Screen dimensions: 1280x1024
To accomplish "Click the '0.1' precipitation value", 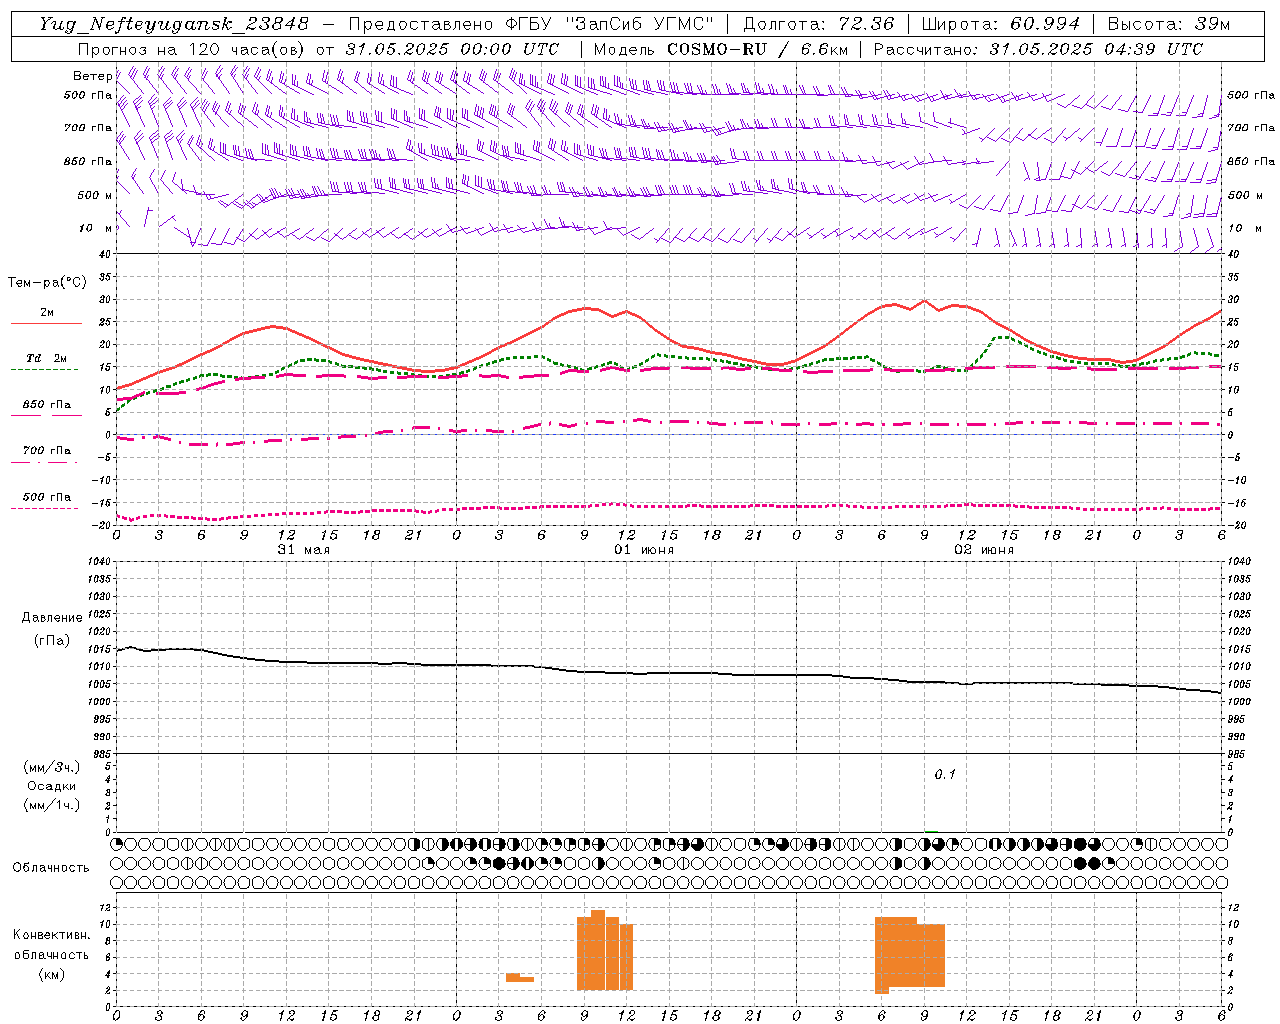I will click(x=945, y=775).
